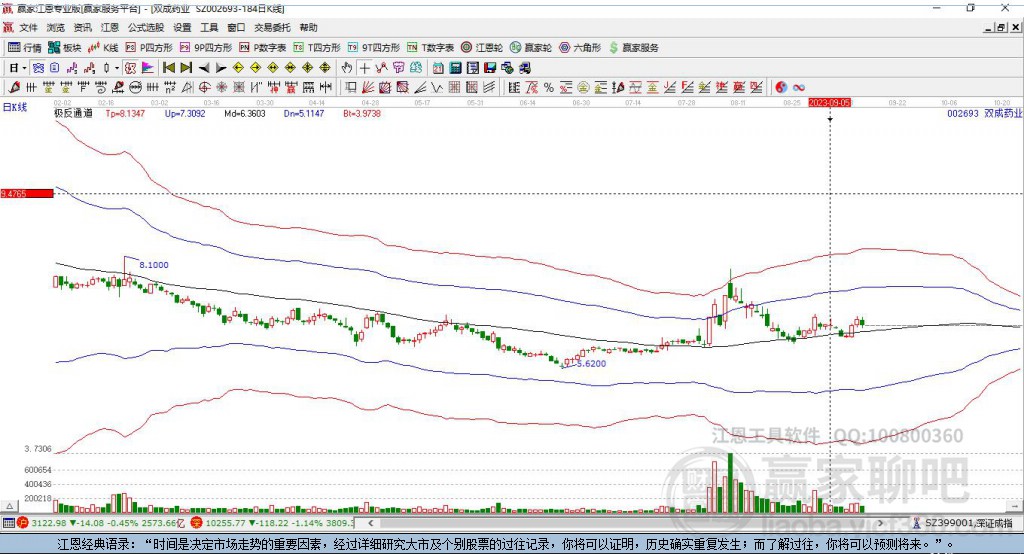Click the red target circle icon
This screenshot has width=1024, height=554.
(x=204, y=88)
